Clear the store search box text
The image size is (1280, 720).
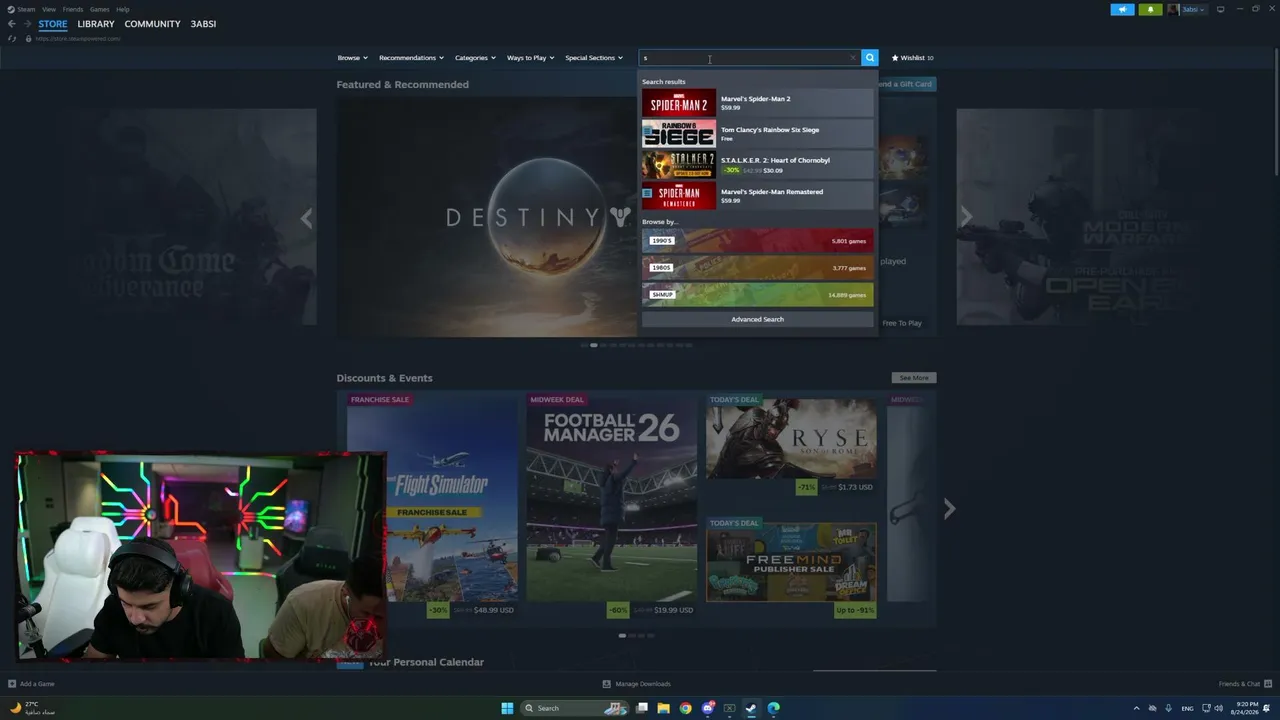pyautogui.click(x=852, y=58)
